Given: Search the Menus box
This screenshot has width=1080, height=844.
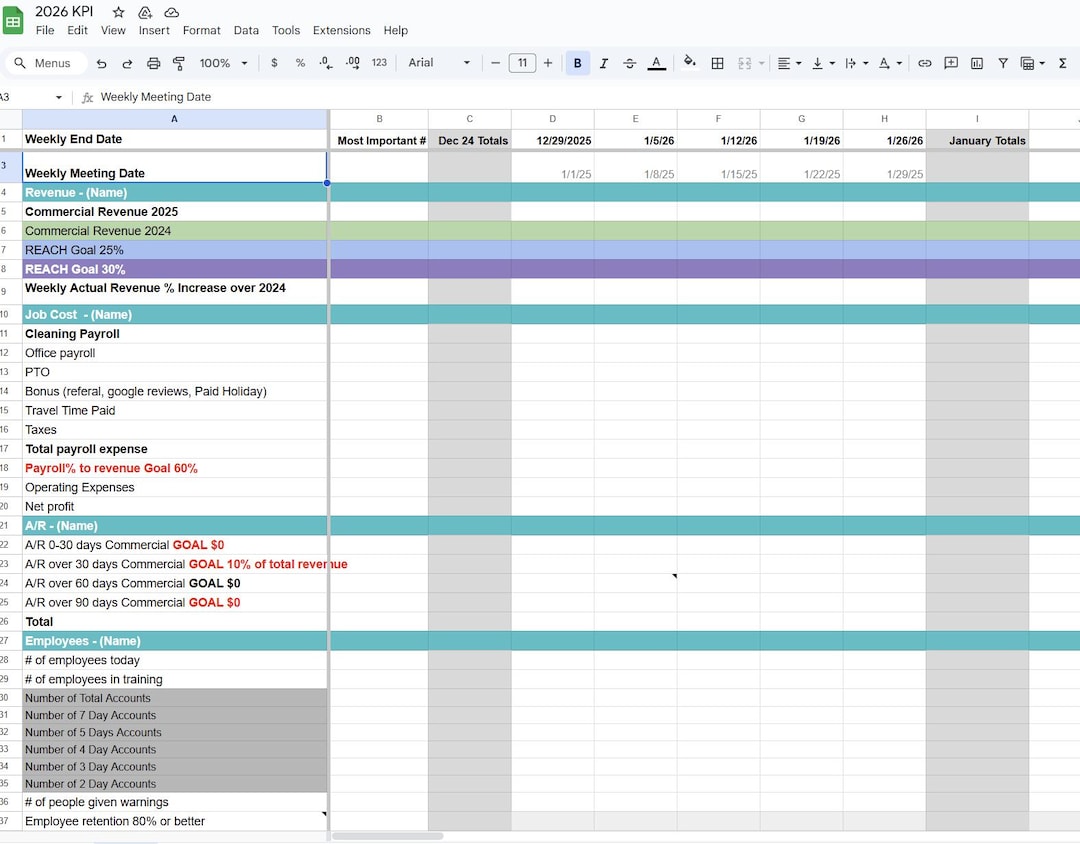Looking at the screenshot, I should [45, 63].
